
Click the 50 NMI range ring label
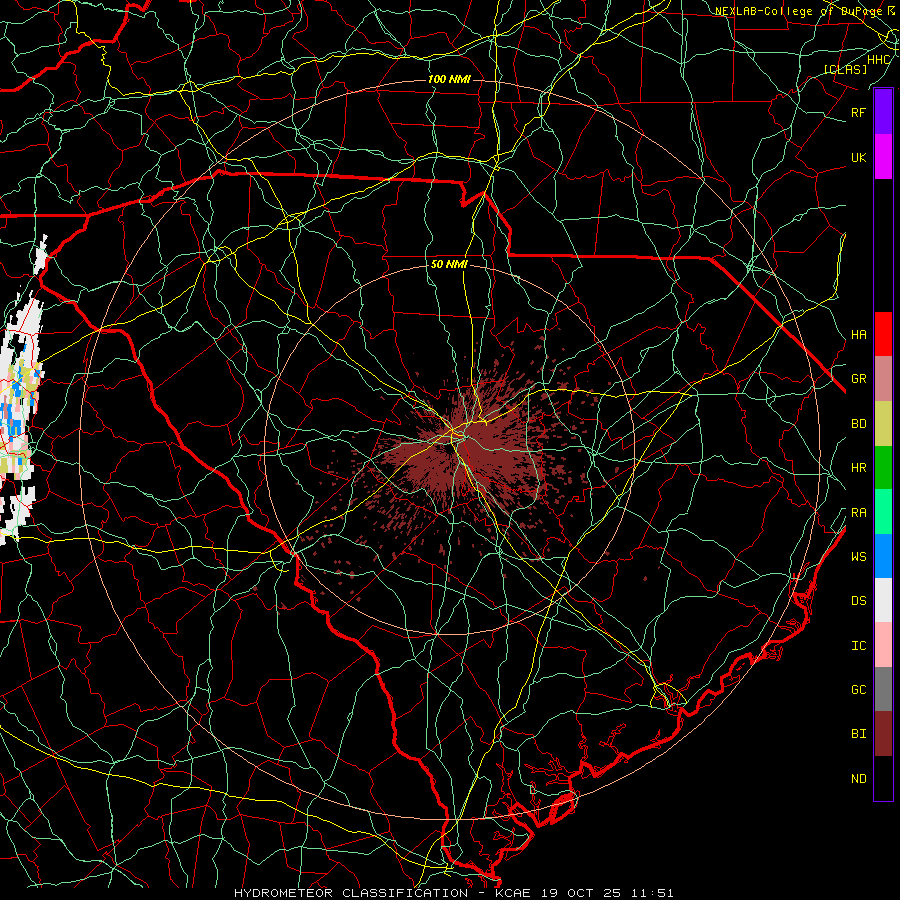tap(449, 264)
